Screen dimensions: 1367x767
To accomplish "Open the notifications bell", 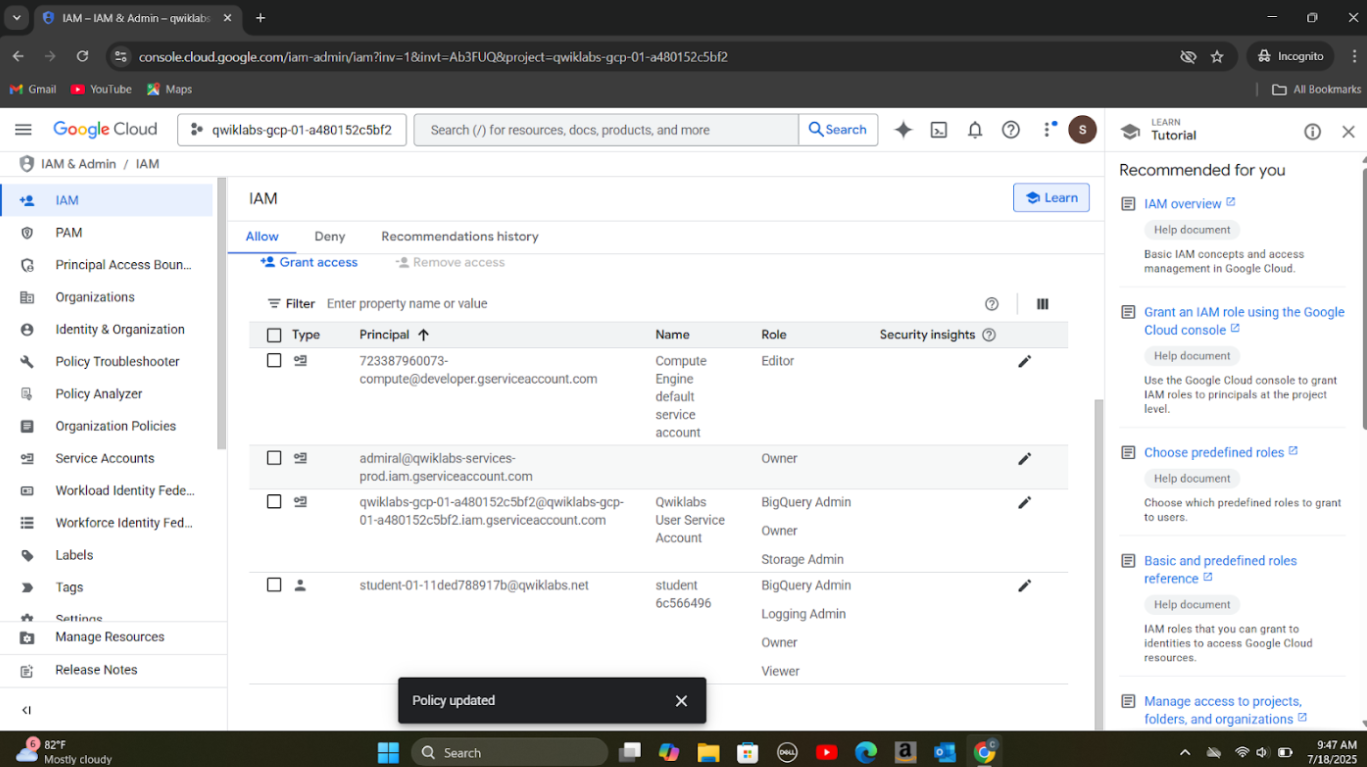I will [975, 130].
